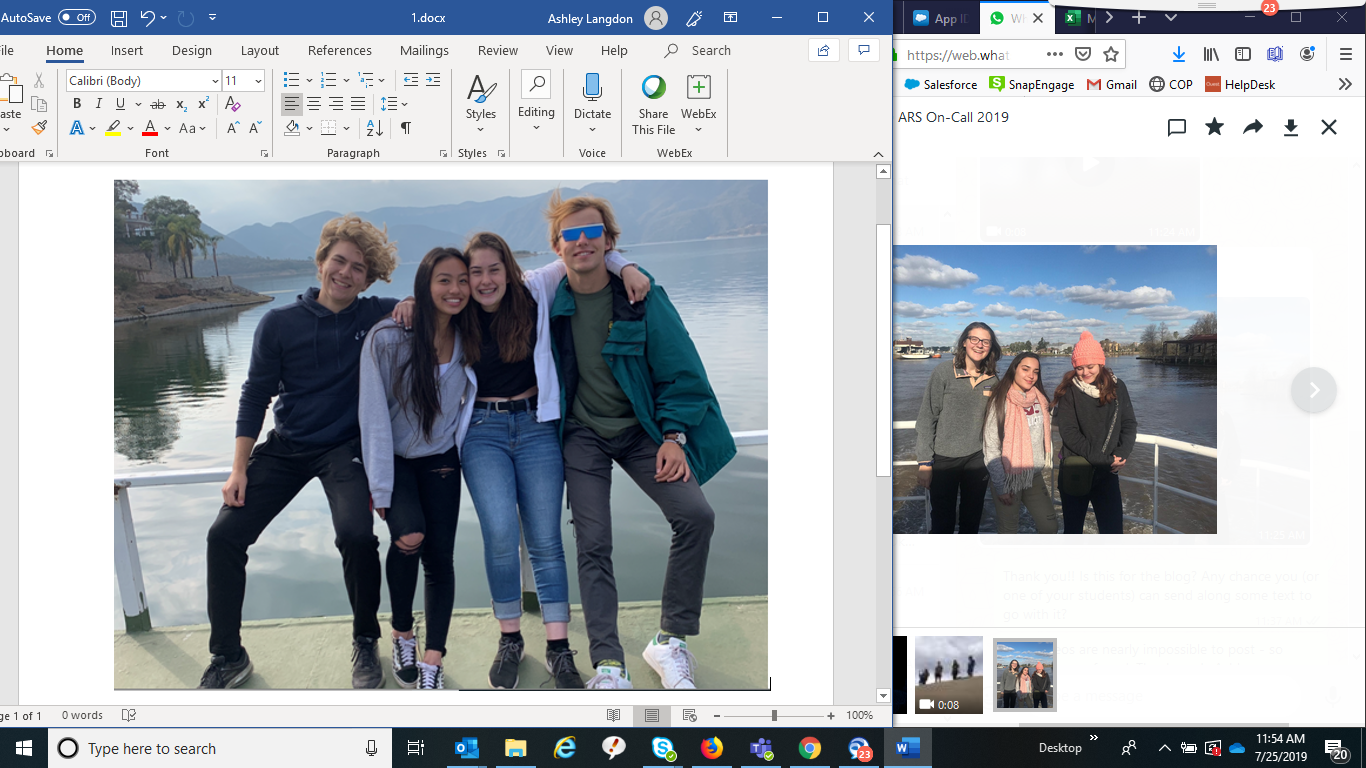Toggle Bold formatting
The image size is (1366, 768).
[77, 104]
